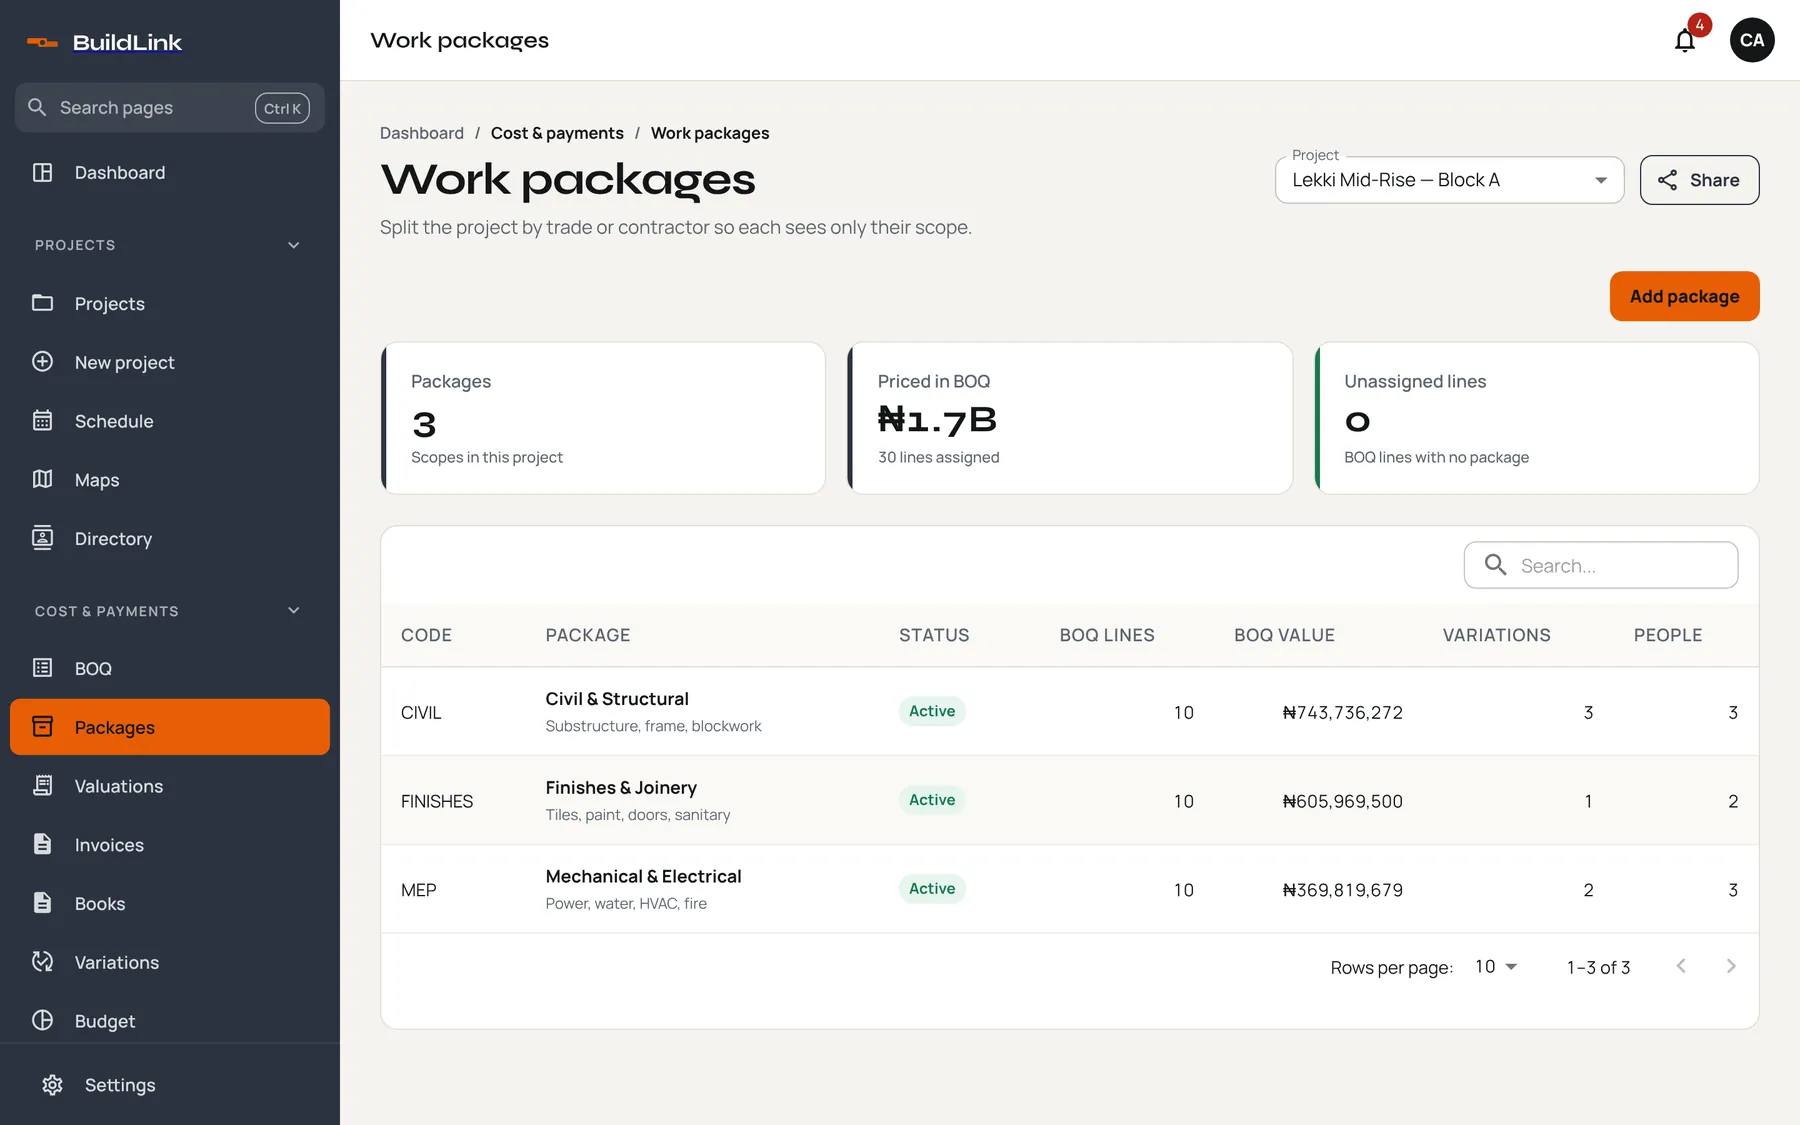Open Invoices from the sidebar
The image size is (1800, 1125).
tap(170, 845)
